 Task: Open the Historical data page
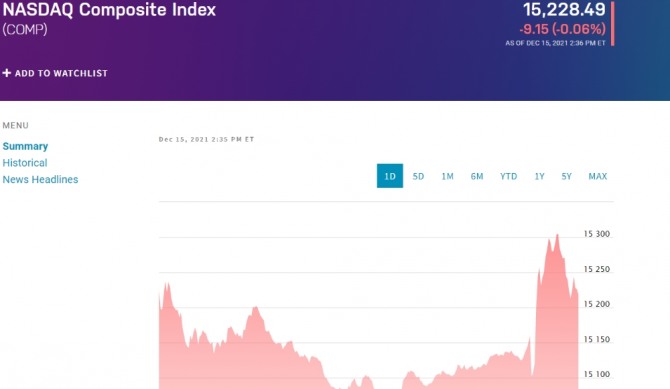25,163
